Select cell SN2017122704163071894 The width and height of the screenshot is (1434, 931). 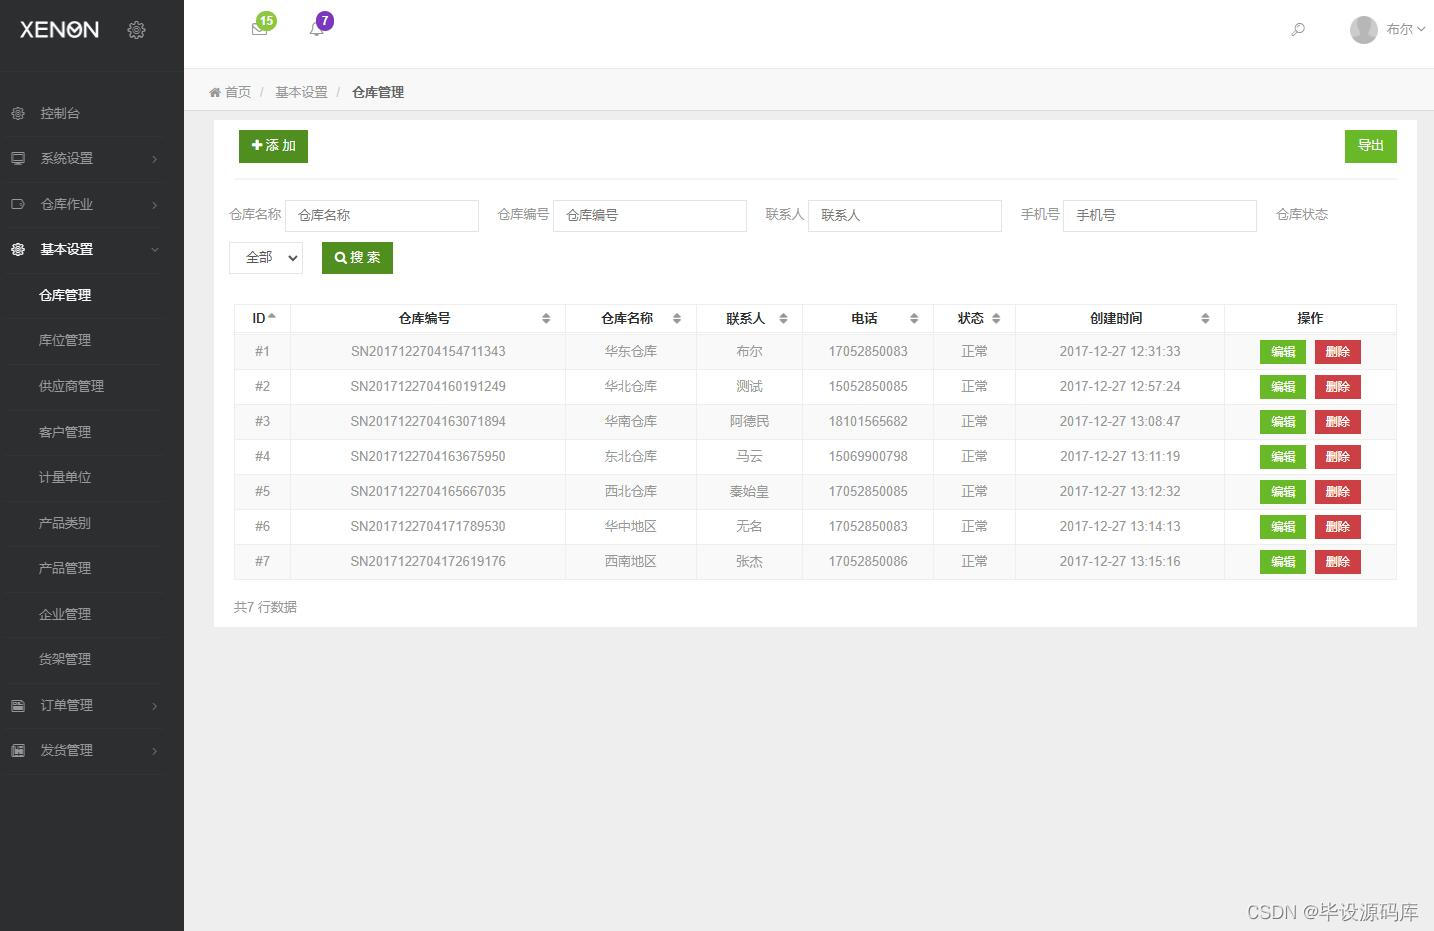point(428,422)
